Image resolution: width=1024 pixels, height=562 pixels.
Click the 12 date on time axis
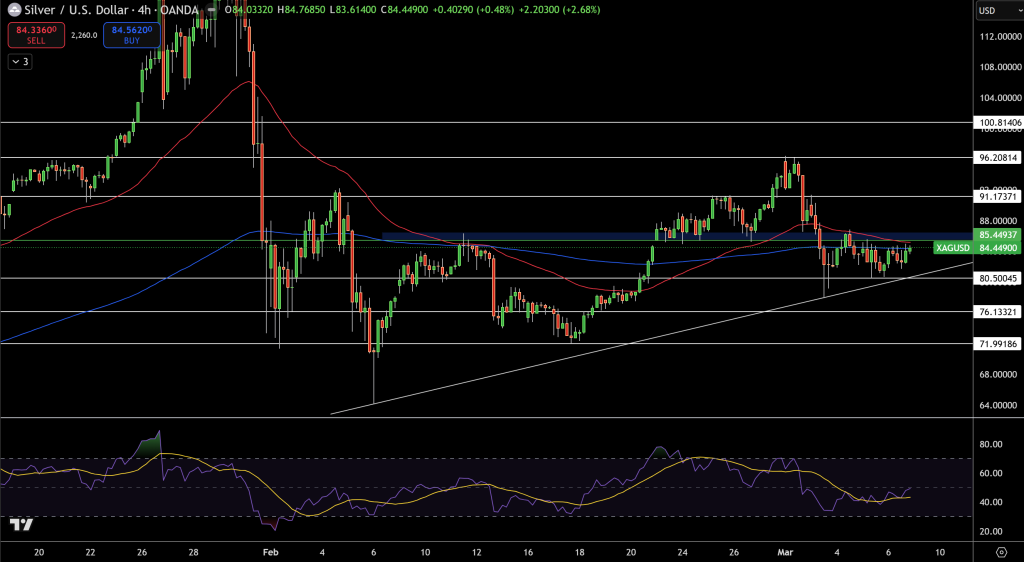click(x=477, y=552)
